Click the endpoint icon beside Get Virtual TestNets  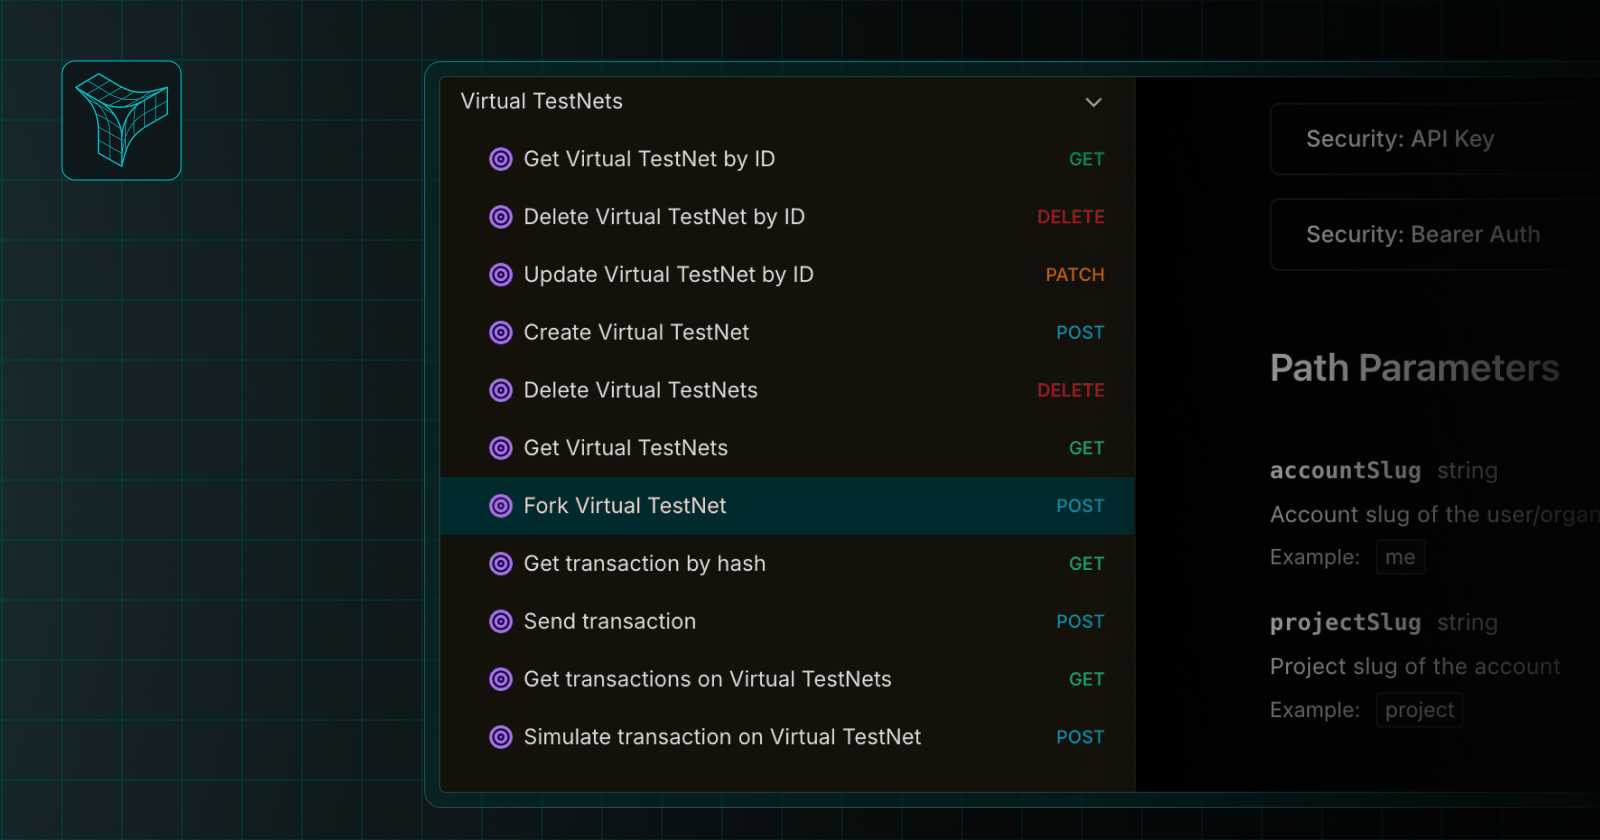click(x=501, y=448)
